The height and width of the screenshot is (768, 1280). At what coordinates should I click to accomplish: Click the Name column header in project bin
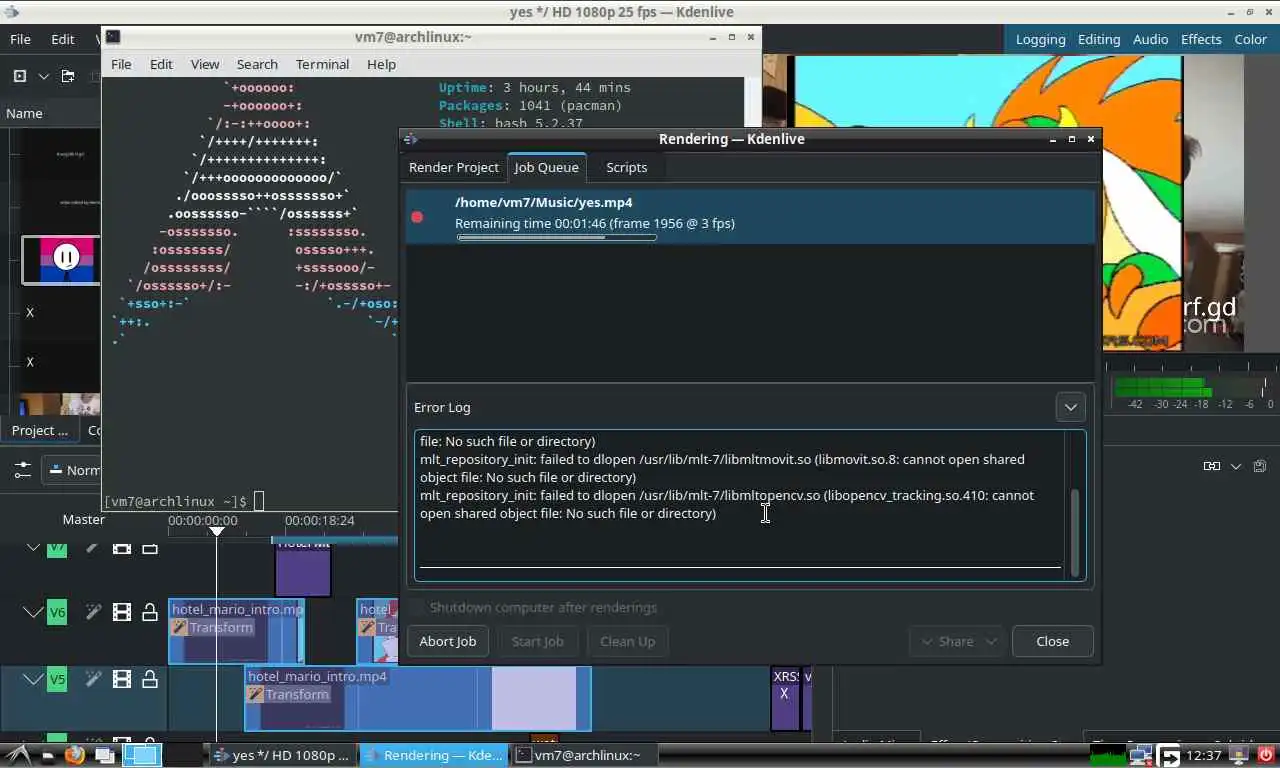24,113
